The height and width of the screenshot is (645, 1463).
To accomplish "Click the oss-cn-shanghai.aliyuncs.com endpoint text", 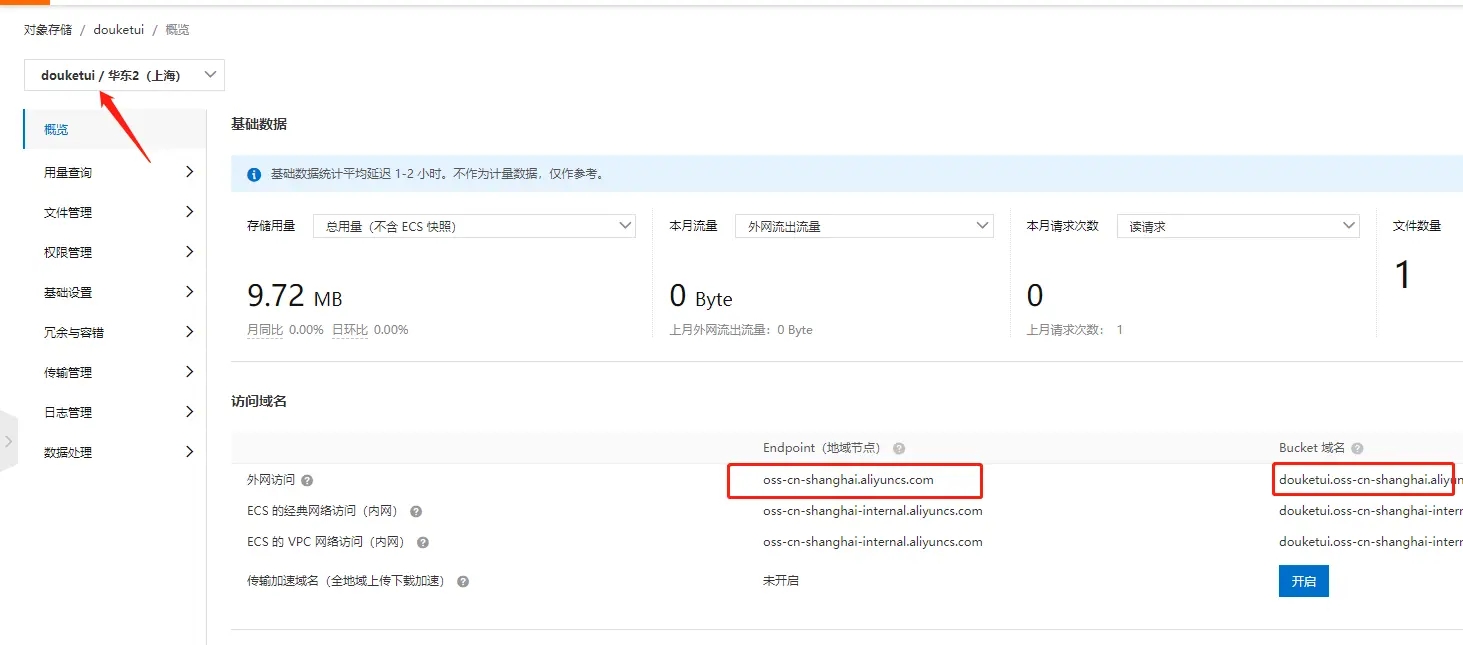I will (848, 480).
